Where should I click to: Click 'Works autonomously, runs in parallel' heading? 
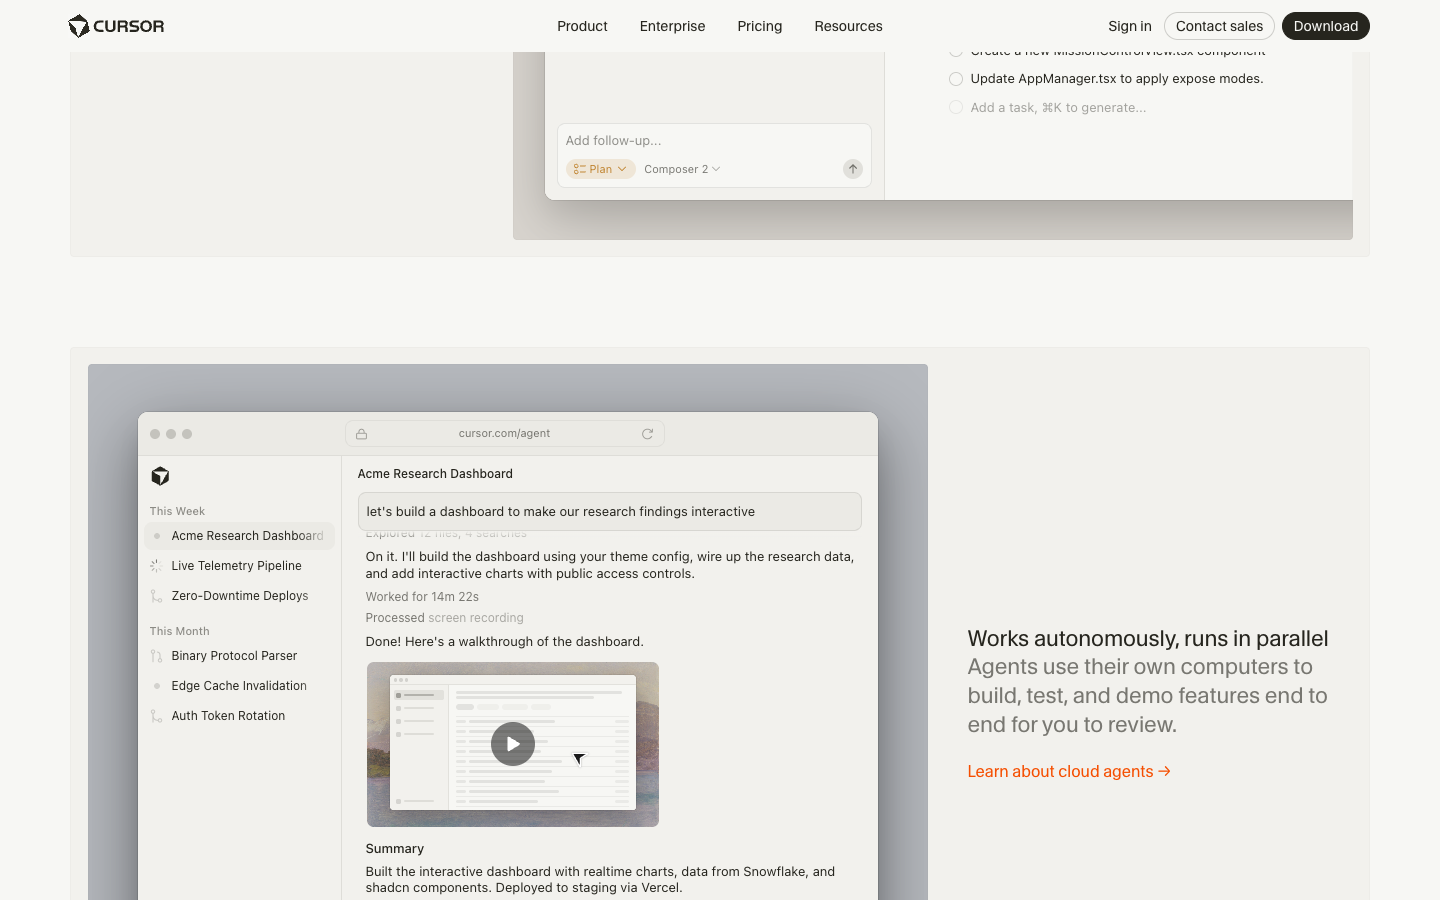pyautogui.click(x=1148, y=638)
